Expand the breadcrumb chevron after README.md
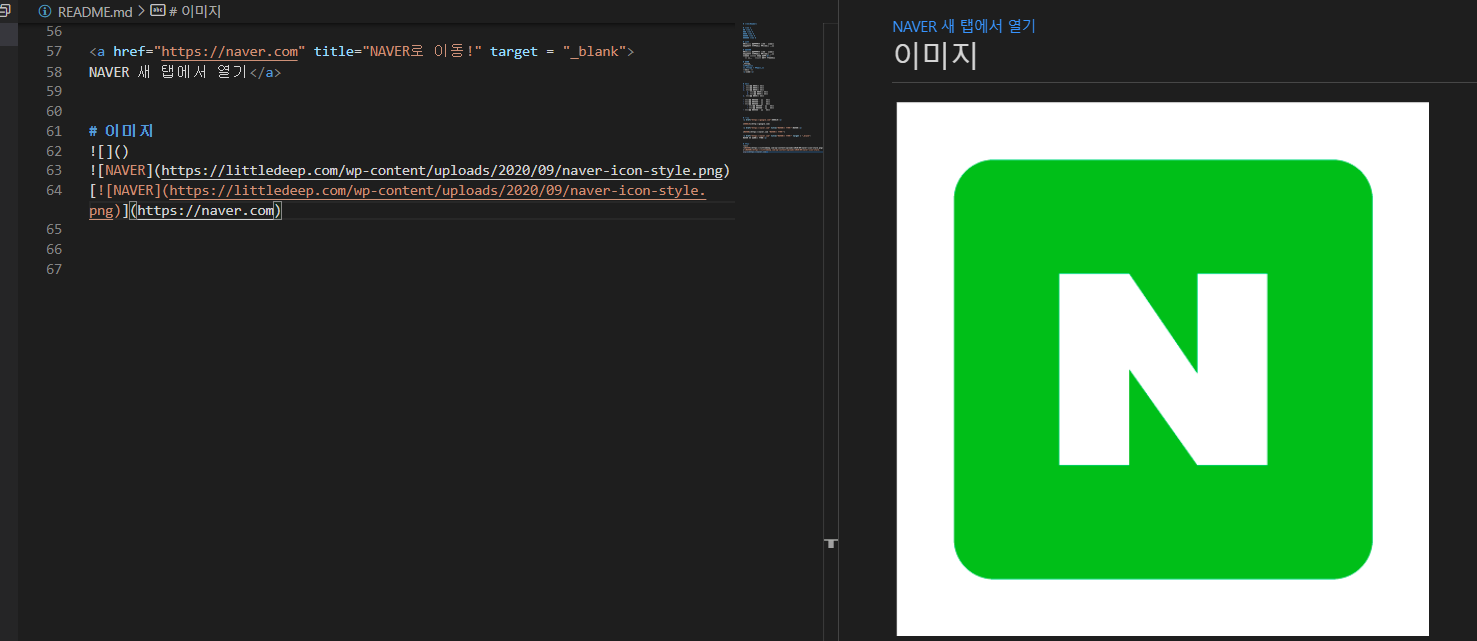Image resolution: width=1477 pixels, height=641 pixels. [140, 11]
